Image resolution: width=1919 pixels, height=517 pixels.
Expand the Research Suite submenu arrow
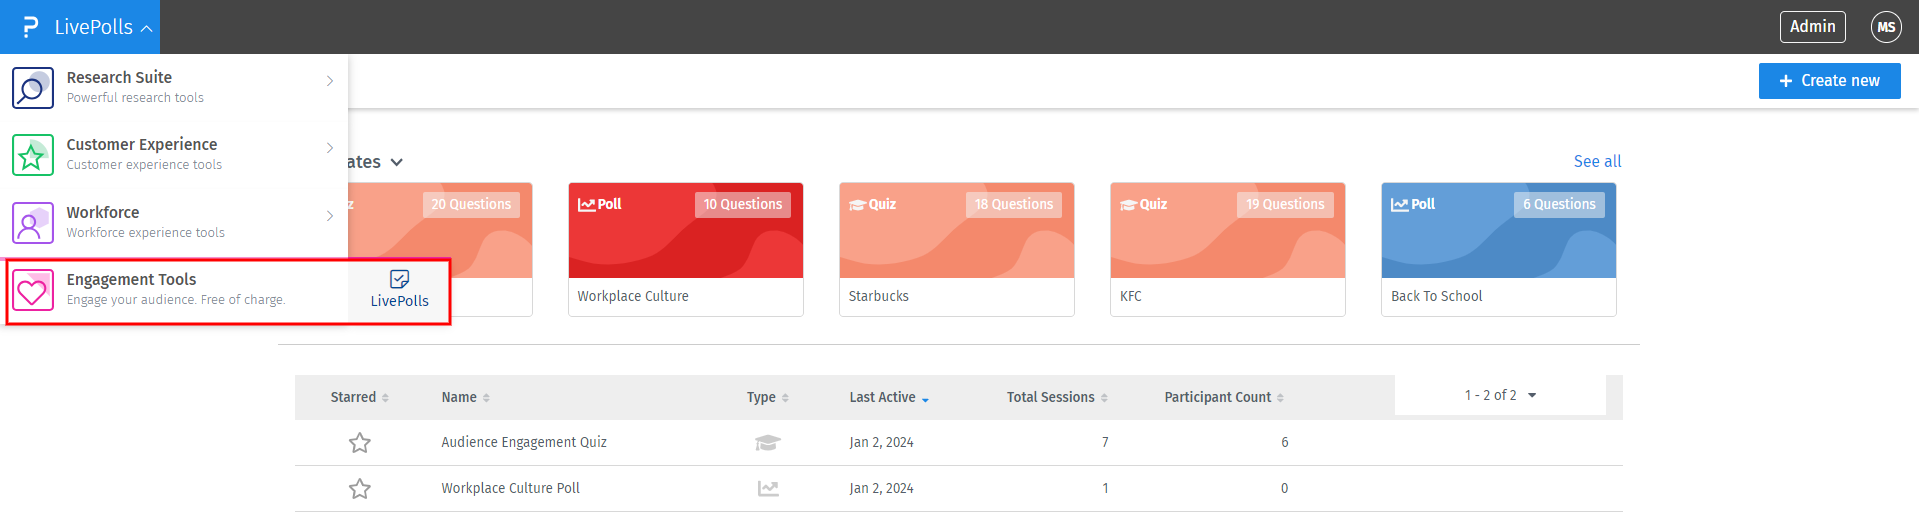pyautogui.click(x=329, y=81)
